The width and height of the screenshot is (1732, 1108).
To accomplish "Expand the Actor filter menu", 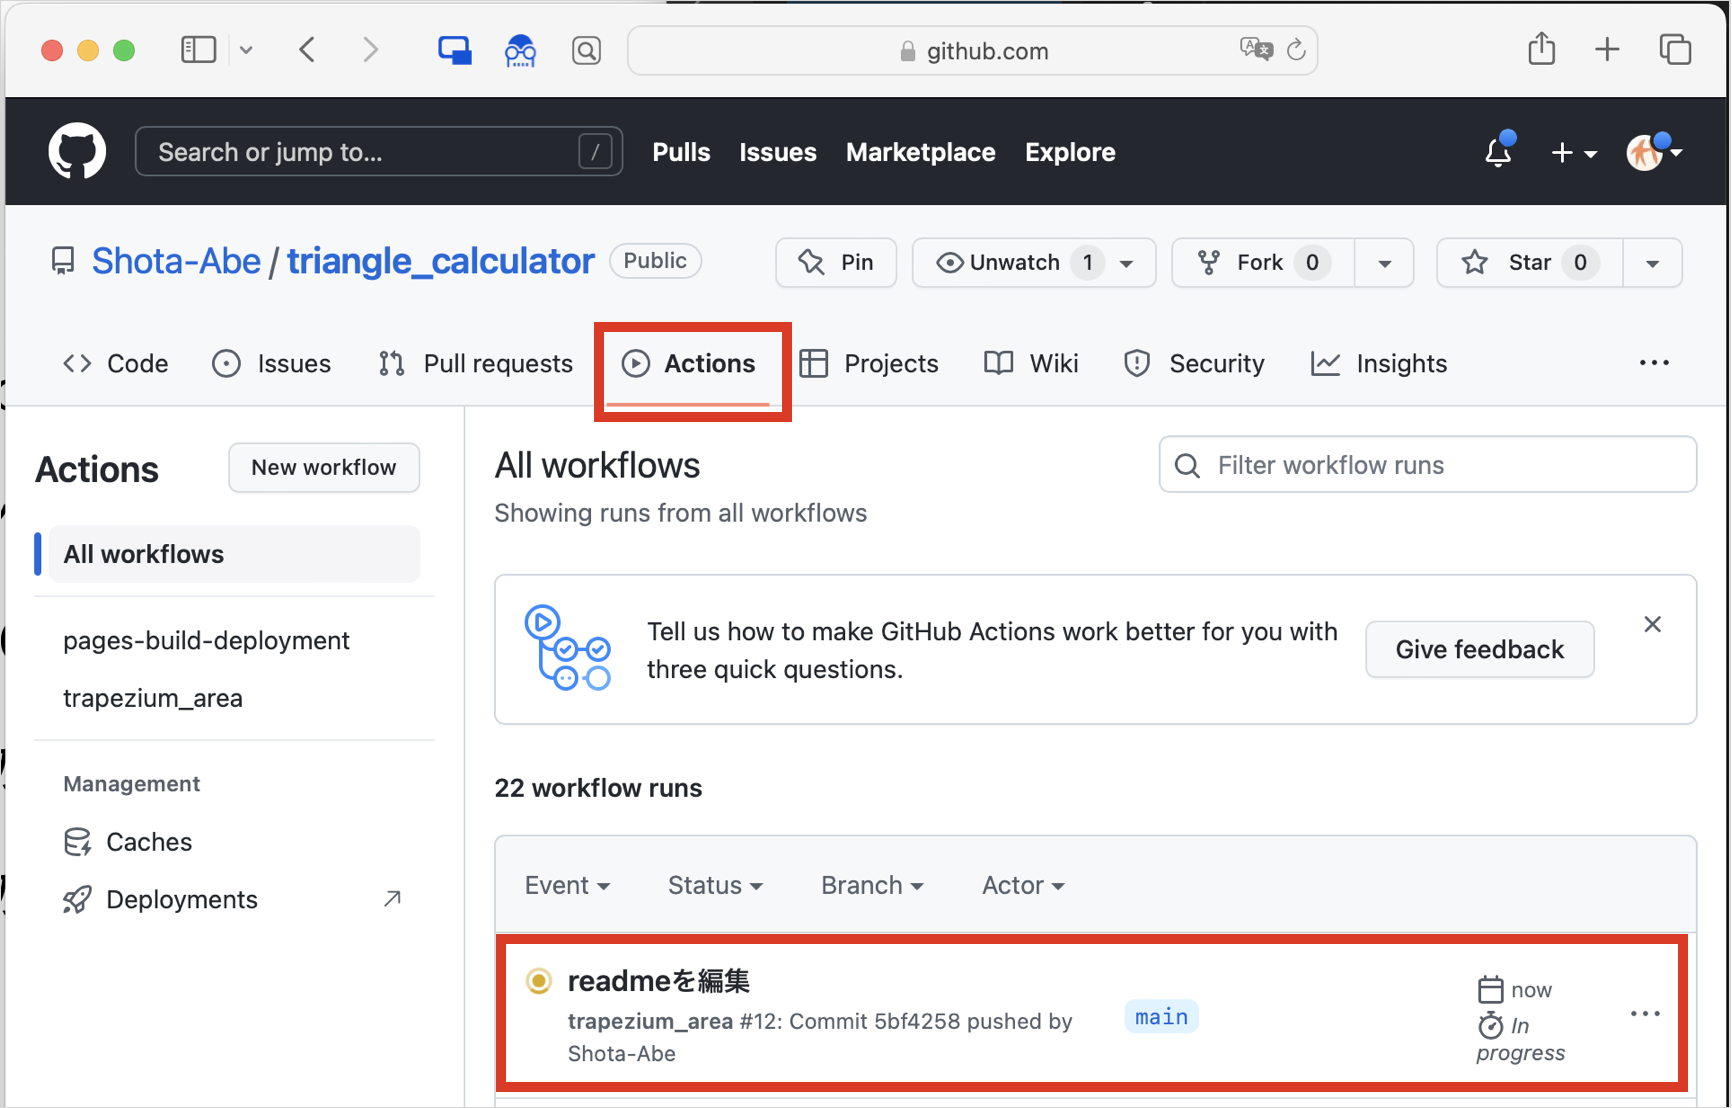I will 1021,885.
